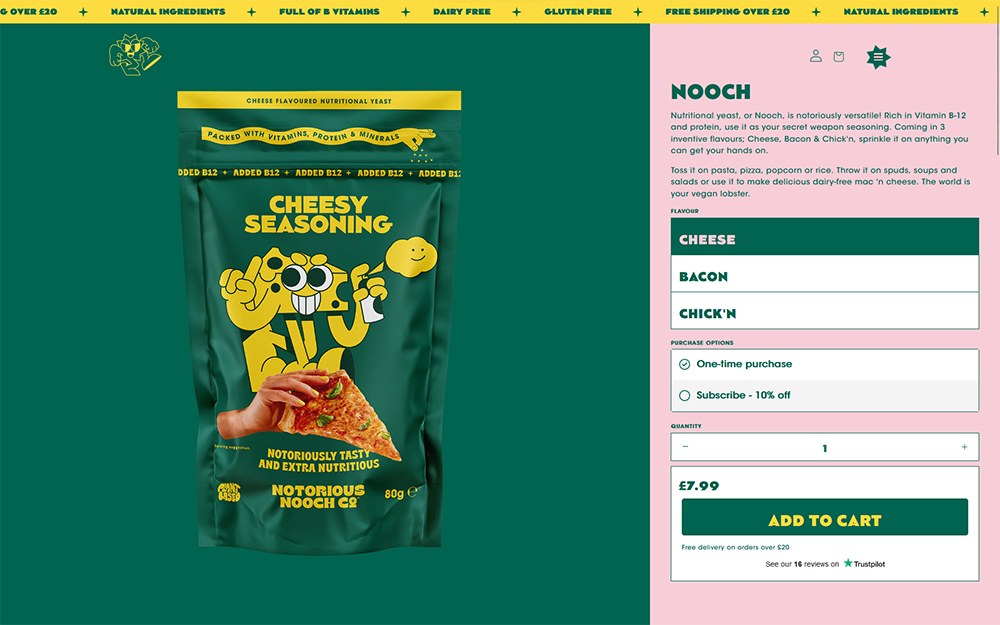Click the Notorious Nooch mascot logo
This screenshot has width=1000, height=625.
pyautogui.click(x=135, y=55)
